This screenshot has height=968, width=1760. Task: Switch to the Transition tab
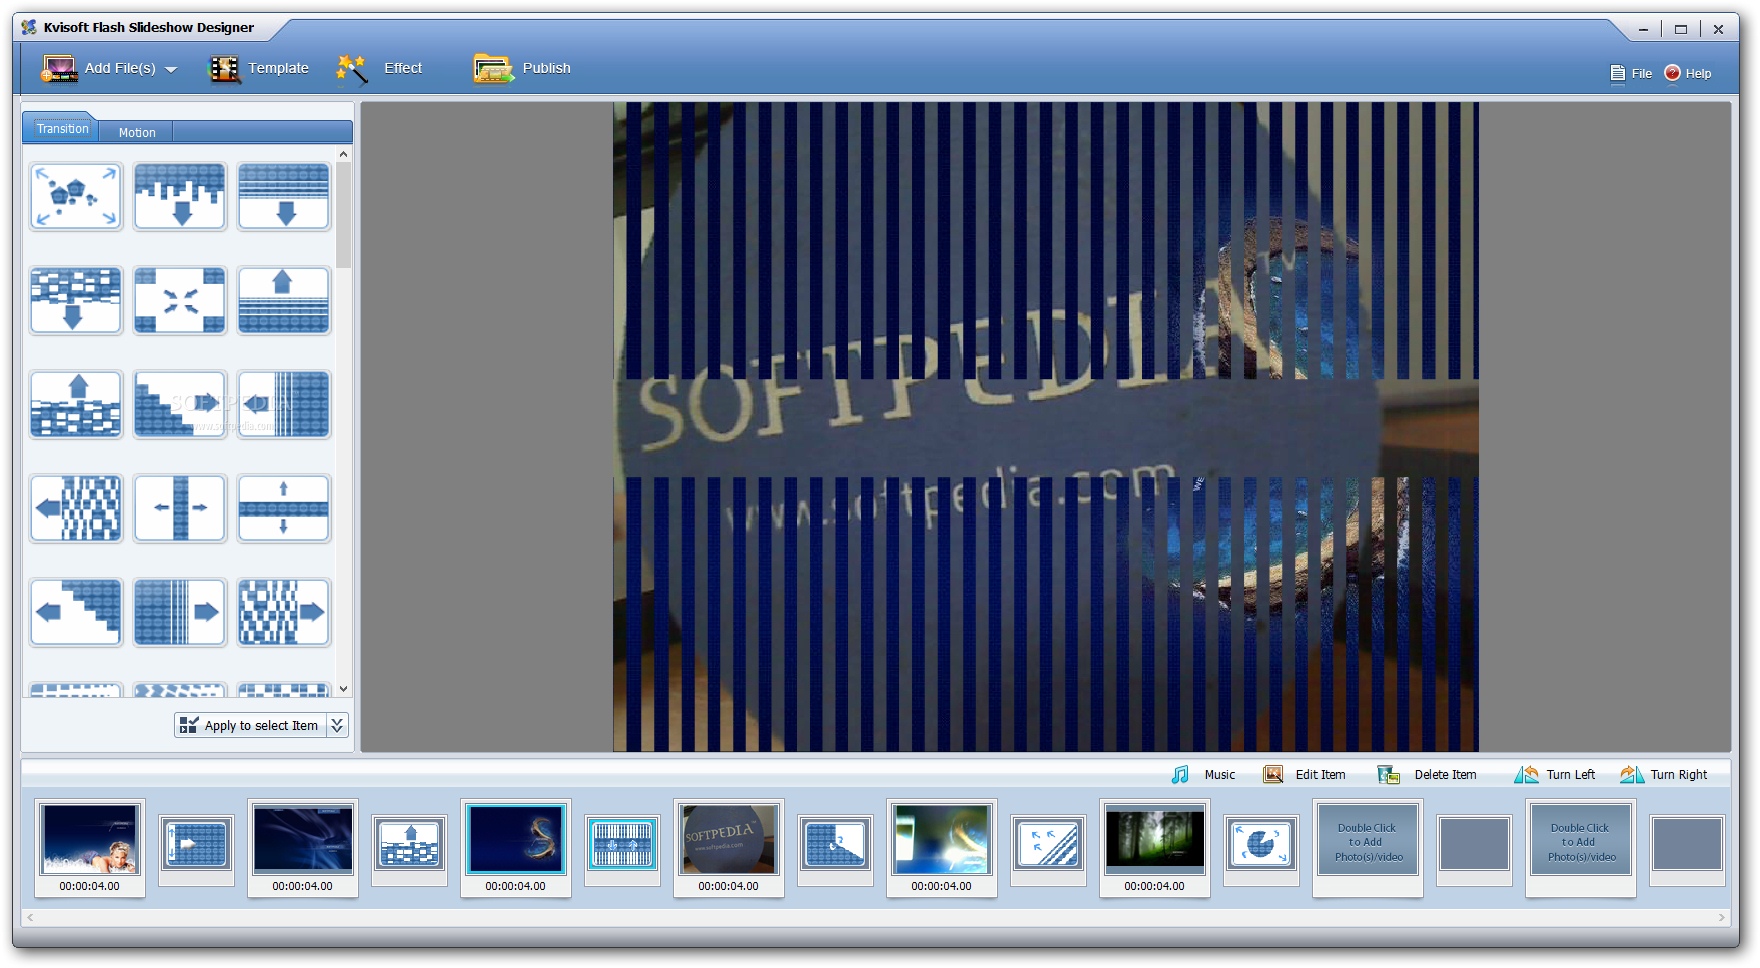point(62,128)
